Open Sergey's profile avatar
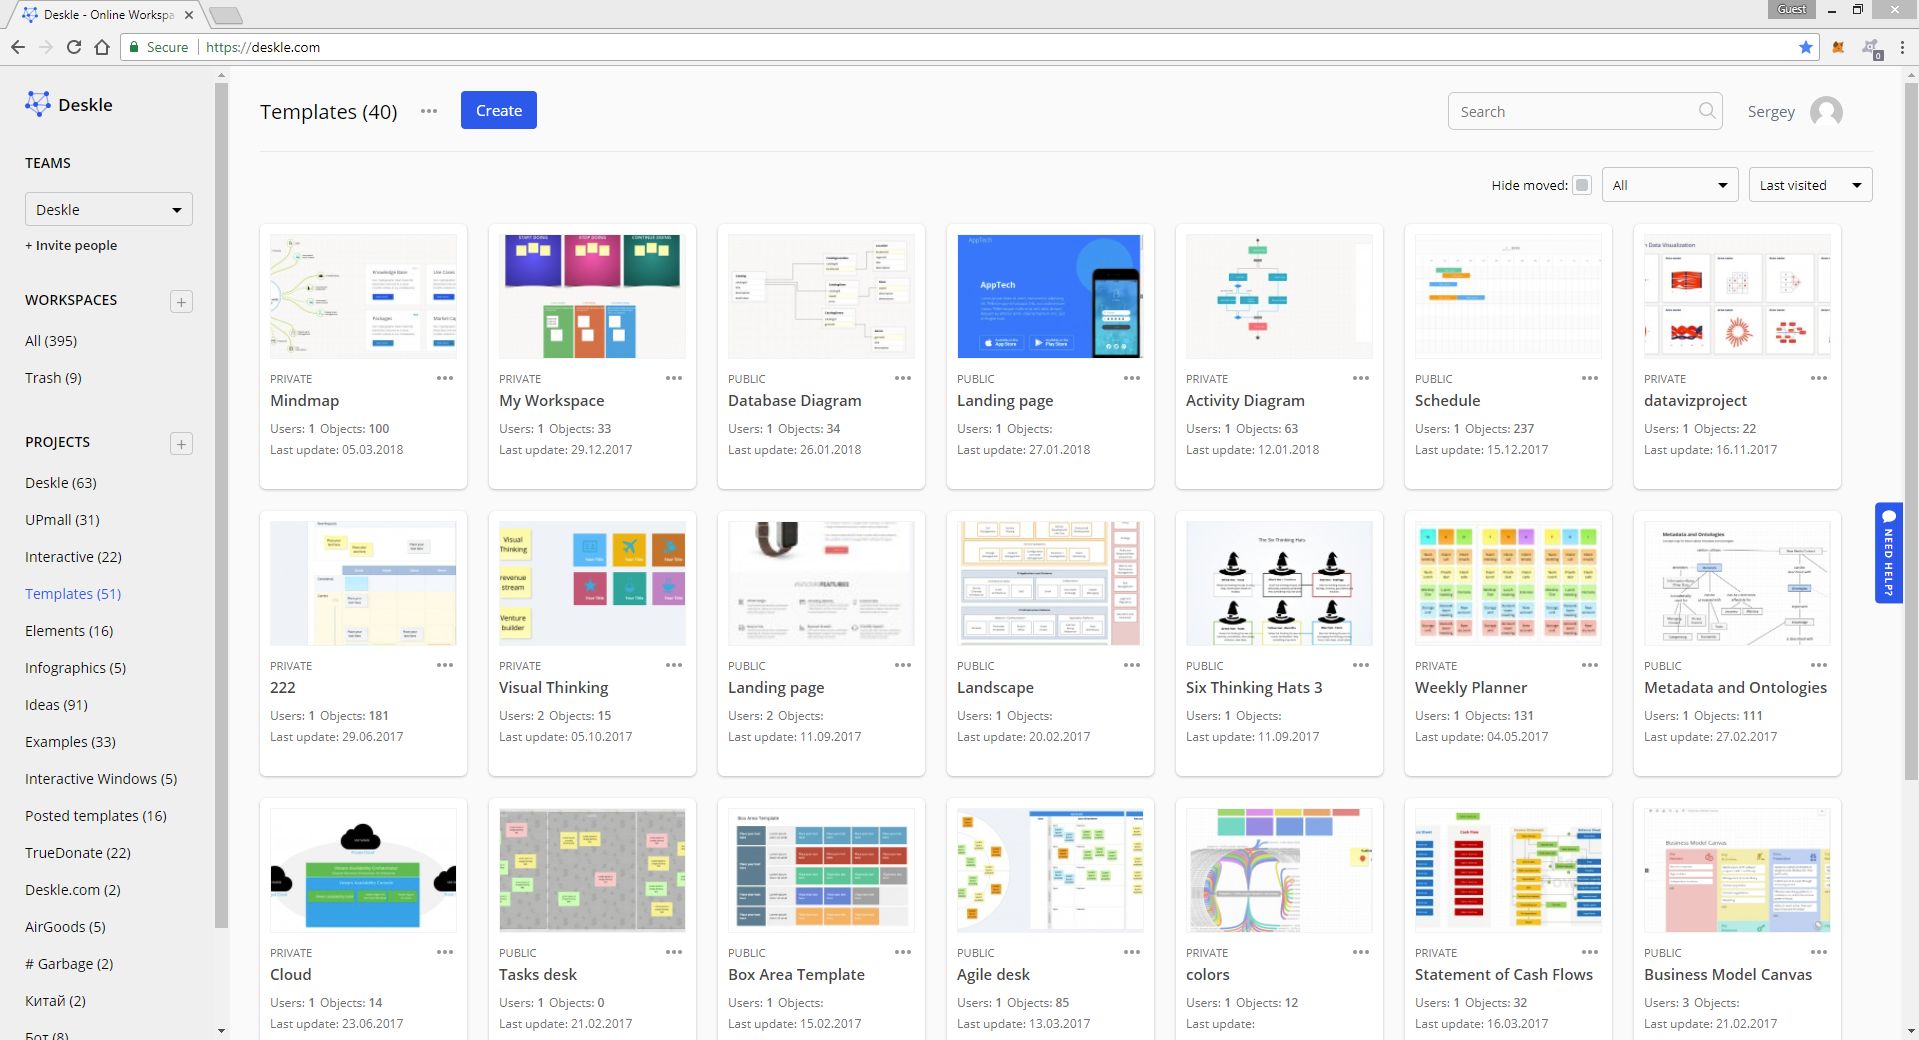Image resolution: width=1919 pixels, height=1040 pixels. coord(1828,111)
